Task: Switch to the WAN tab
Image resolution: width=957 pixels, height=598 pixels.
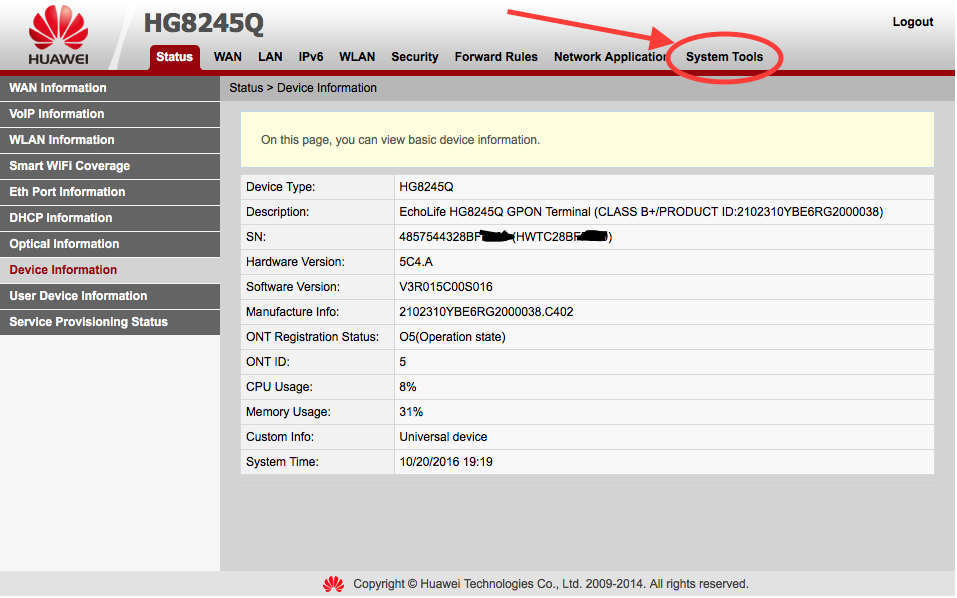Action: click(x=228, y=57)
